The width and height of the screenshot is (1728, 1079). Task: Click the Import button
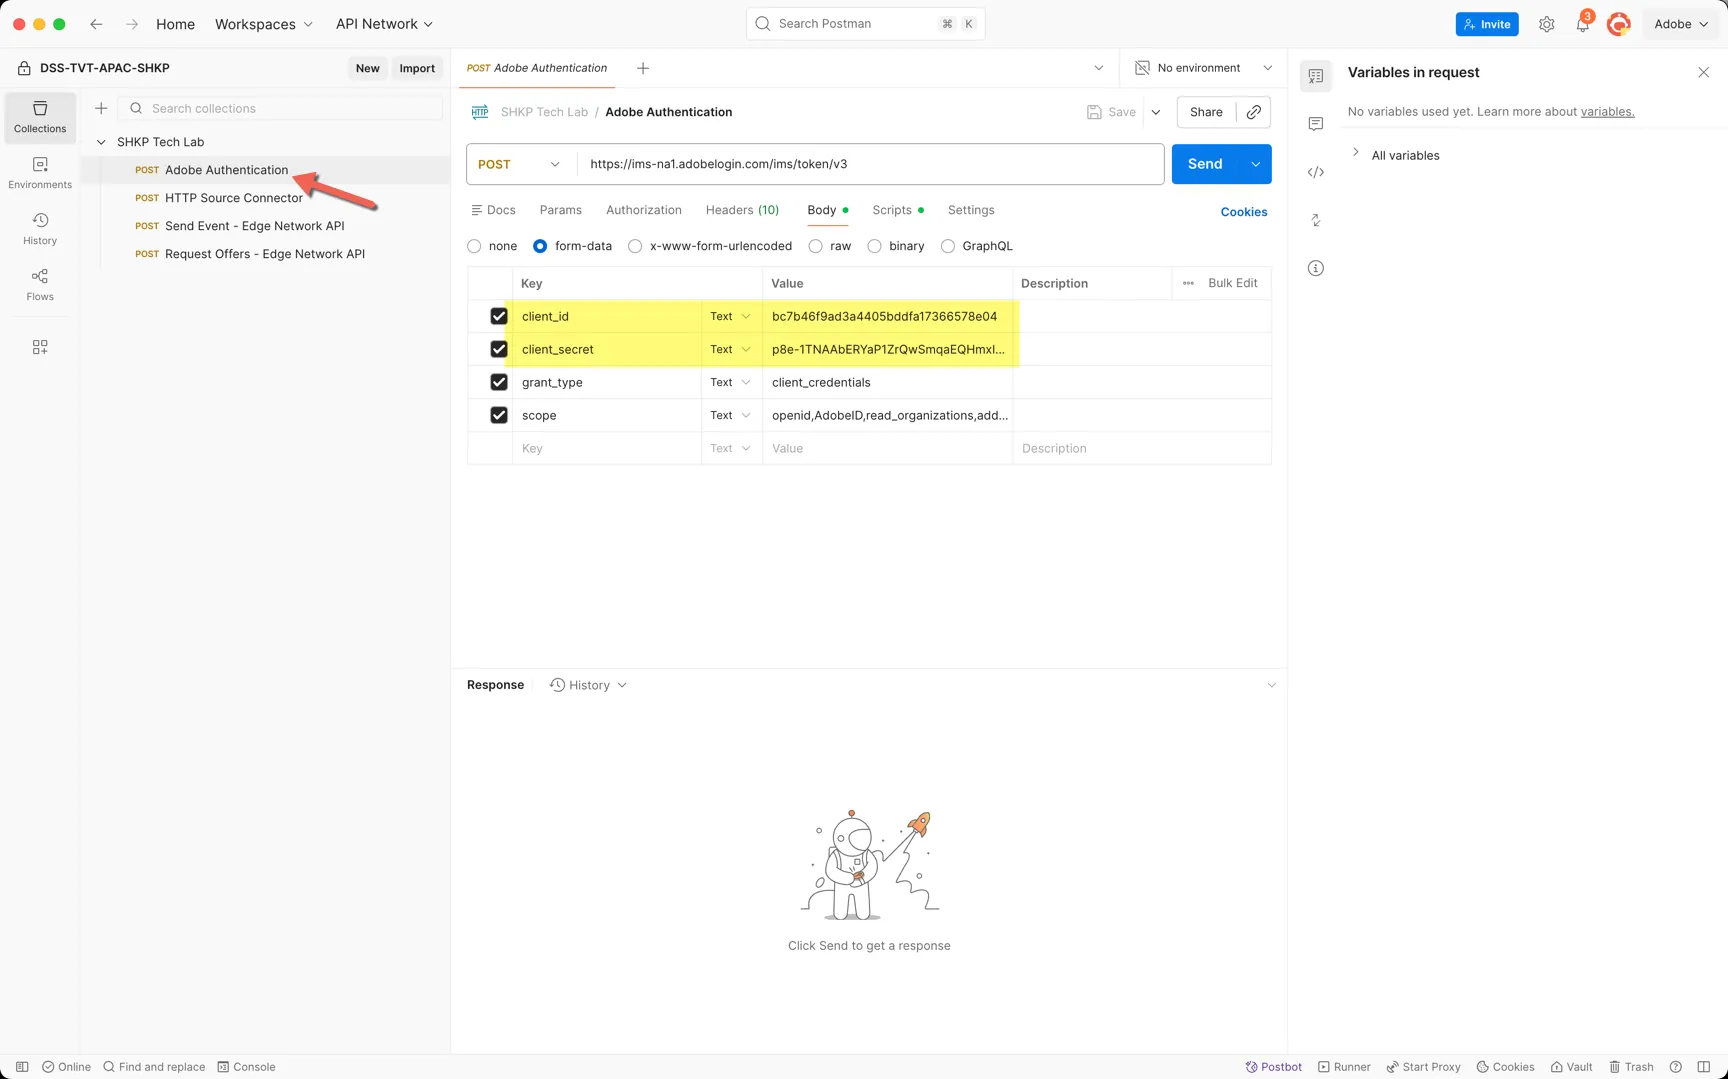[x=417, y=68]
